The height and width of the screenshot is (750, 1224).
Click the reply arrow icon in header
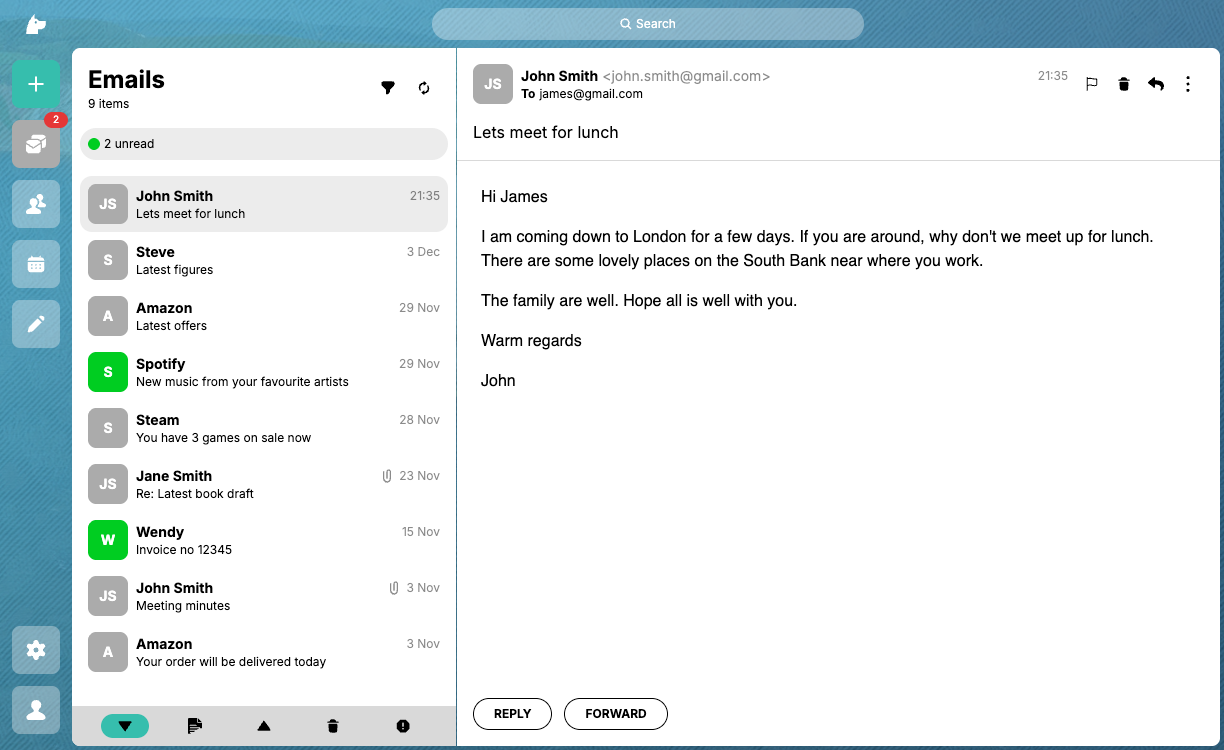(x=1156, y=84)
